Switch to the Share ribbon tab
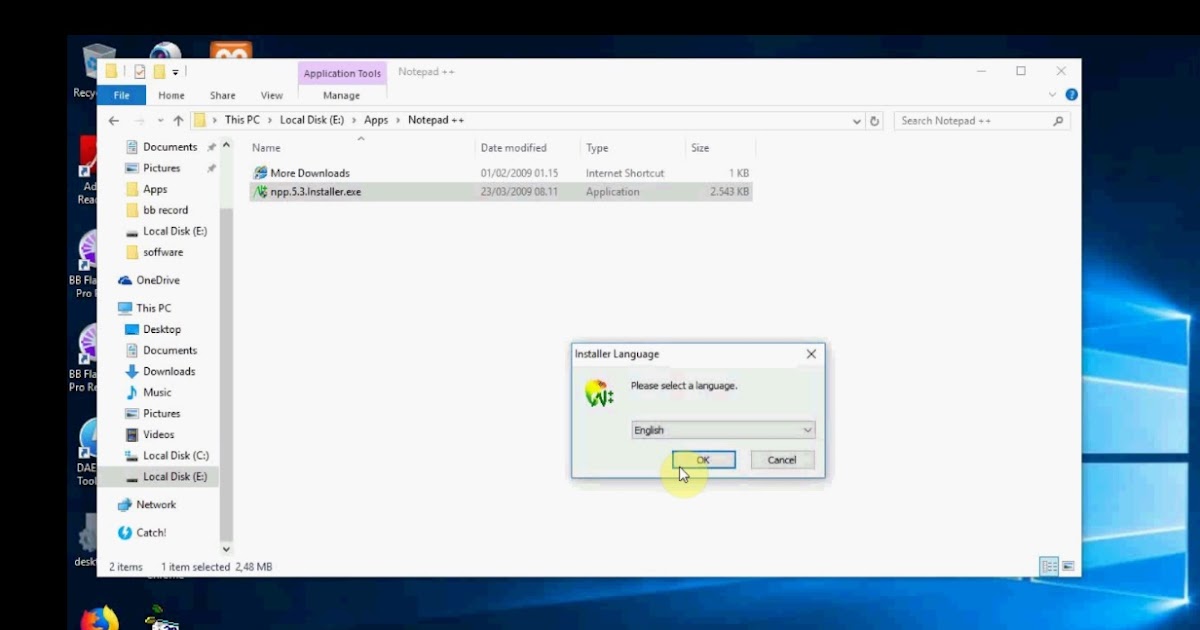The height and width of the screenshot is (630, 1200). click(x=223, y=95)
